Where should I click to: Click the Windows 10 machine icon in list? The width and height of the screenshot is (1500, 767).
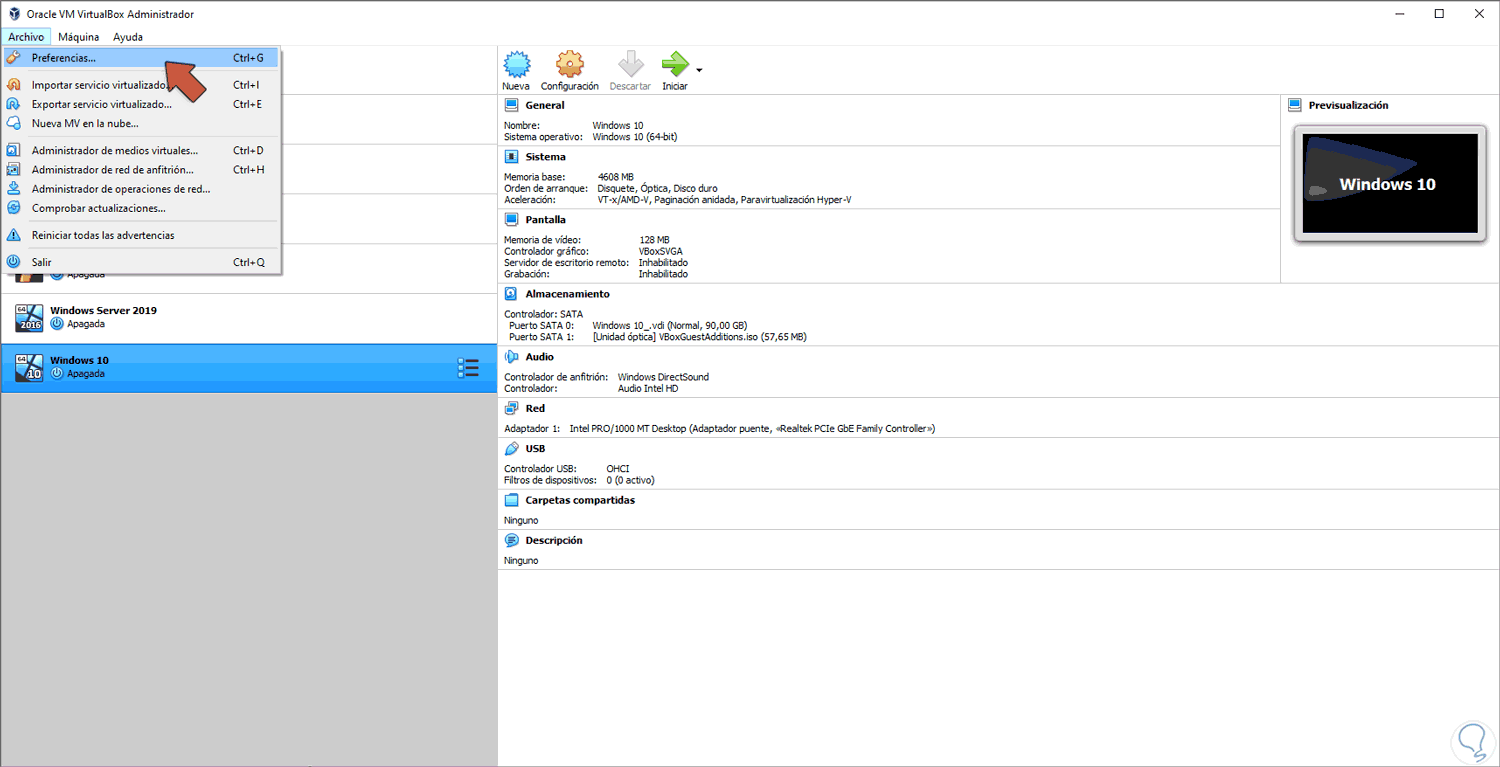29,368
